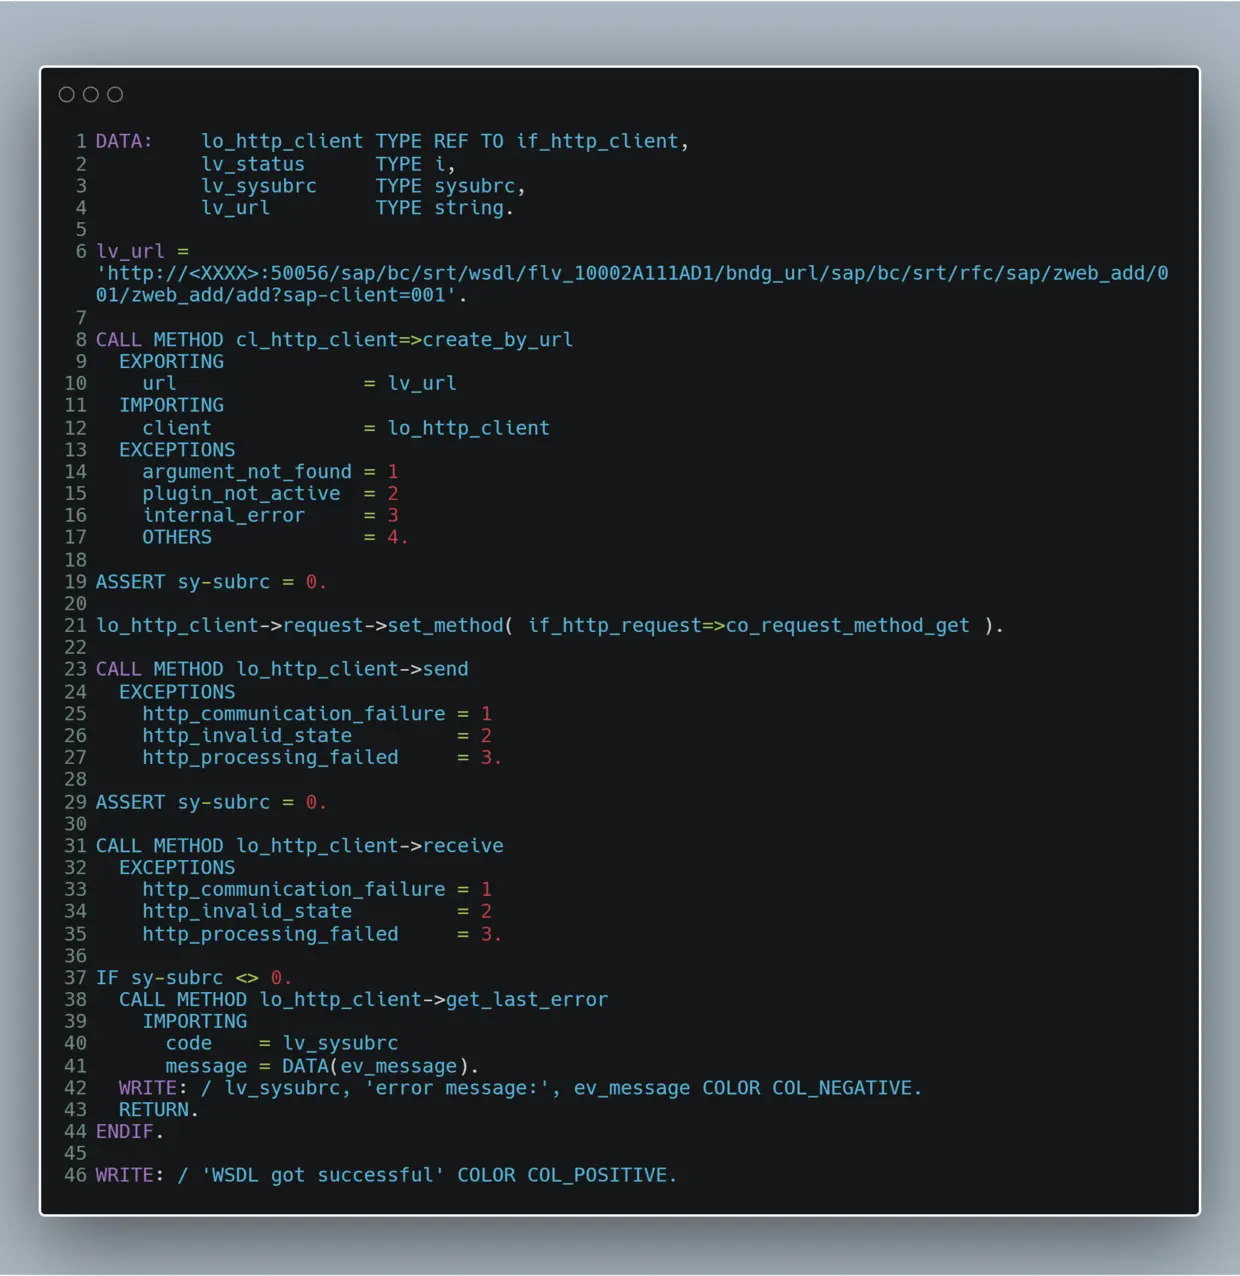
Task: Click 'WSDL got successful' string on line 46
Action: pos(323,1176)
